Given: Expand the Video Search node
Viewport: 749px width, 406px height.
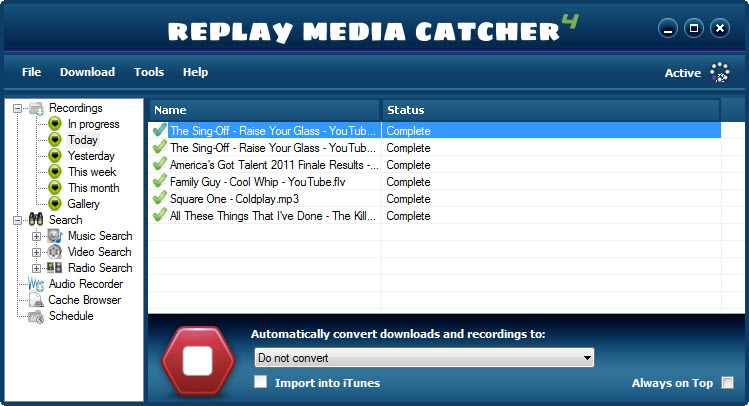Looking at the screenshot, I should [x=36, y=252].
